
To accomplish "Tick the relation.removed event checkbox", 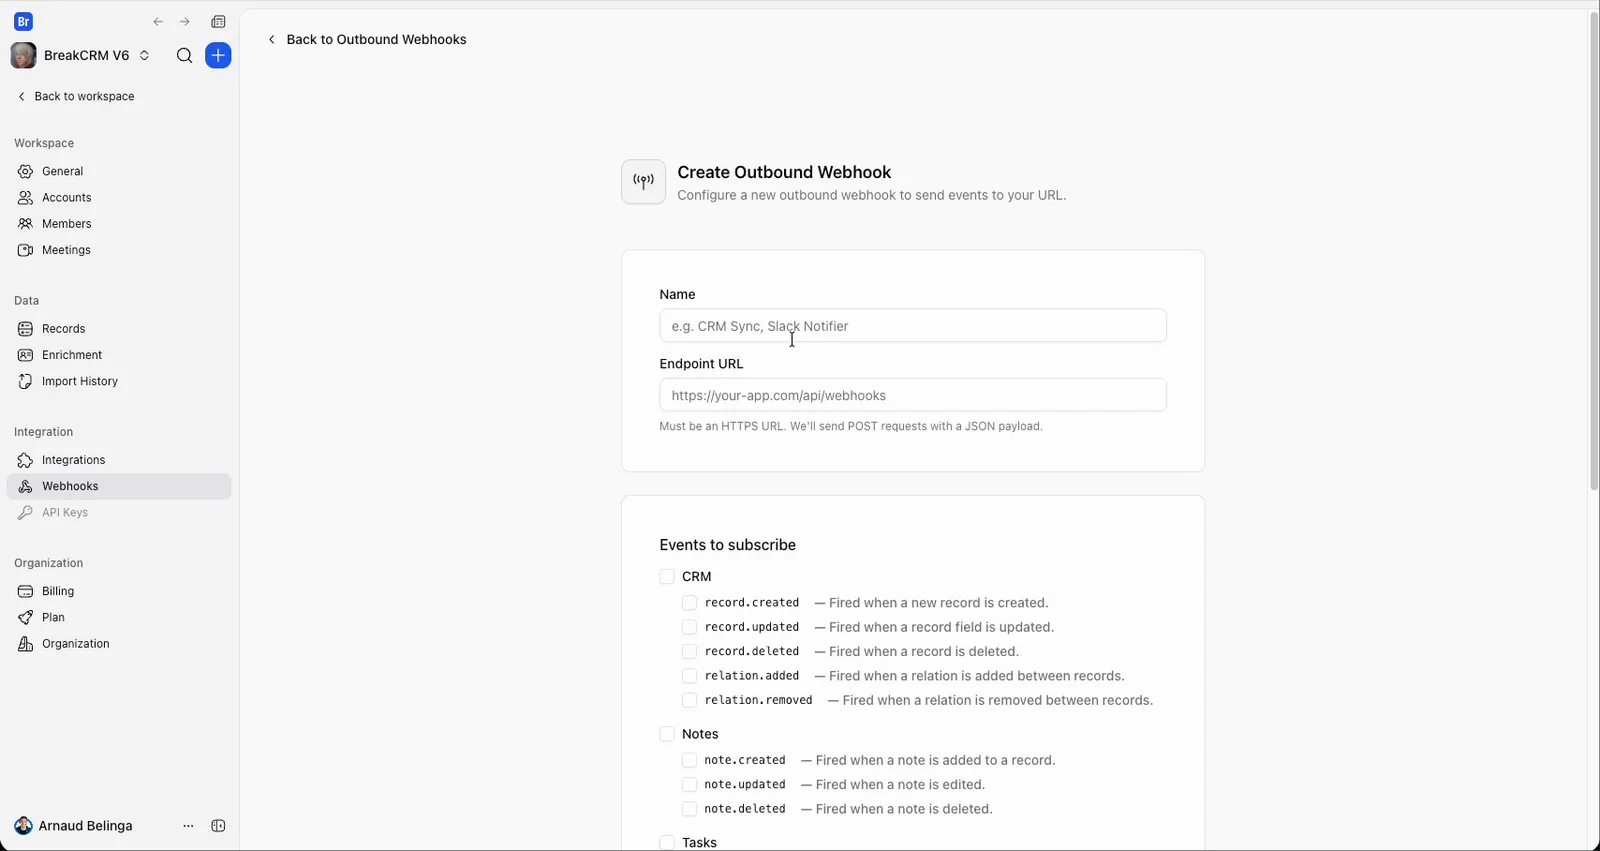I will 689,700.
